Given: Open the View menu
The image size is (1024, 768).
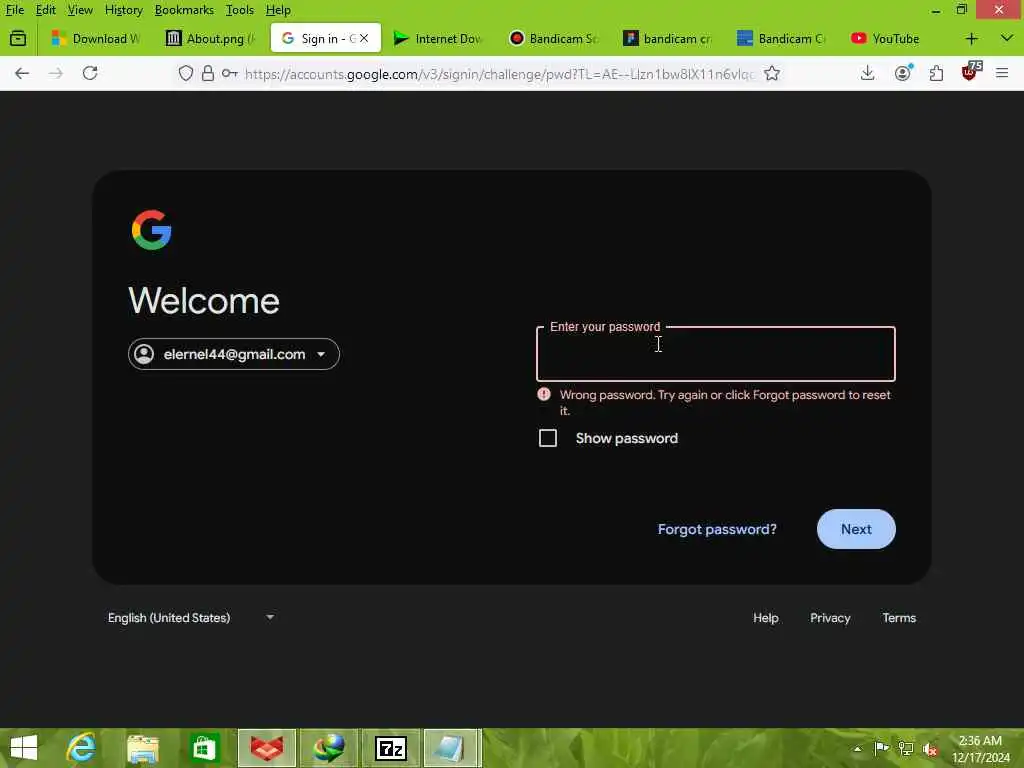Looking at the screenshot, I should [x=80, y=10].
